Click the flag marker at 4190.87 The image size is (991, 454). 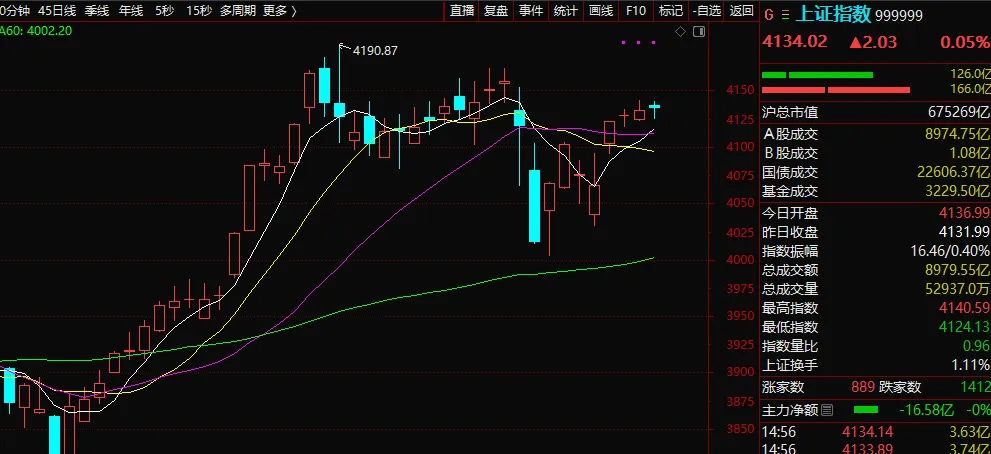pyautogui.click(x=343, y=46)
